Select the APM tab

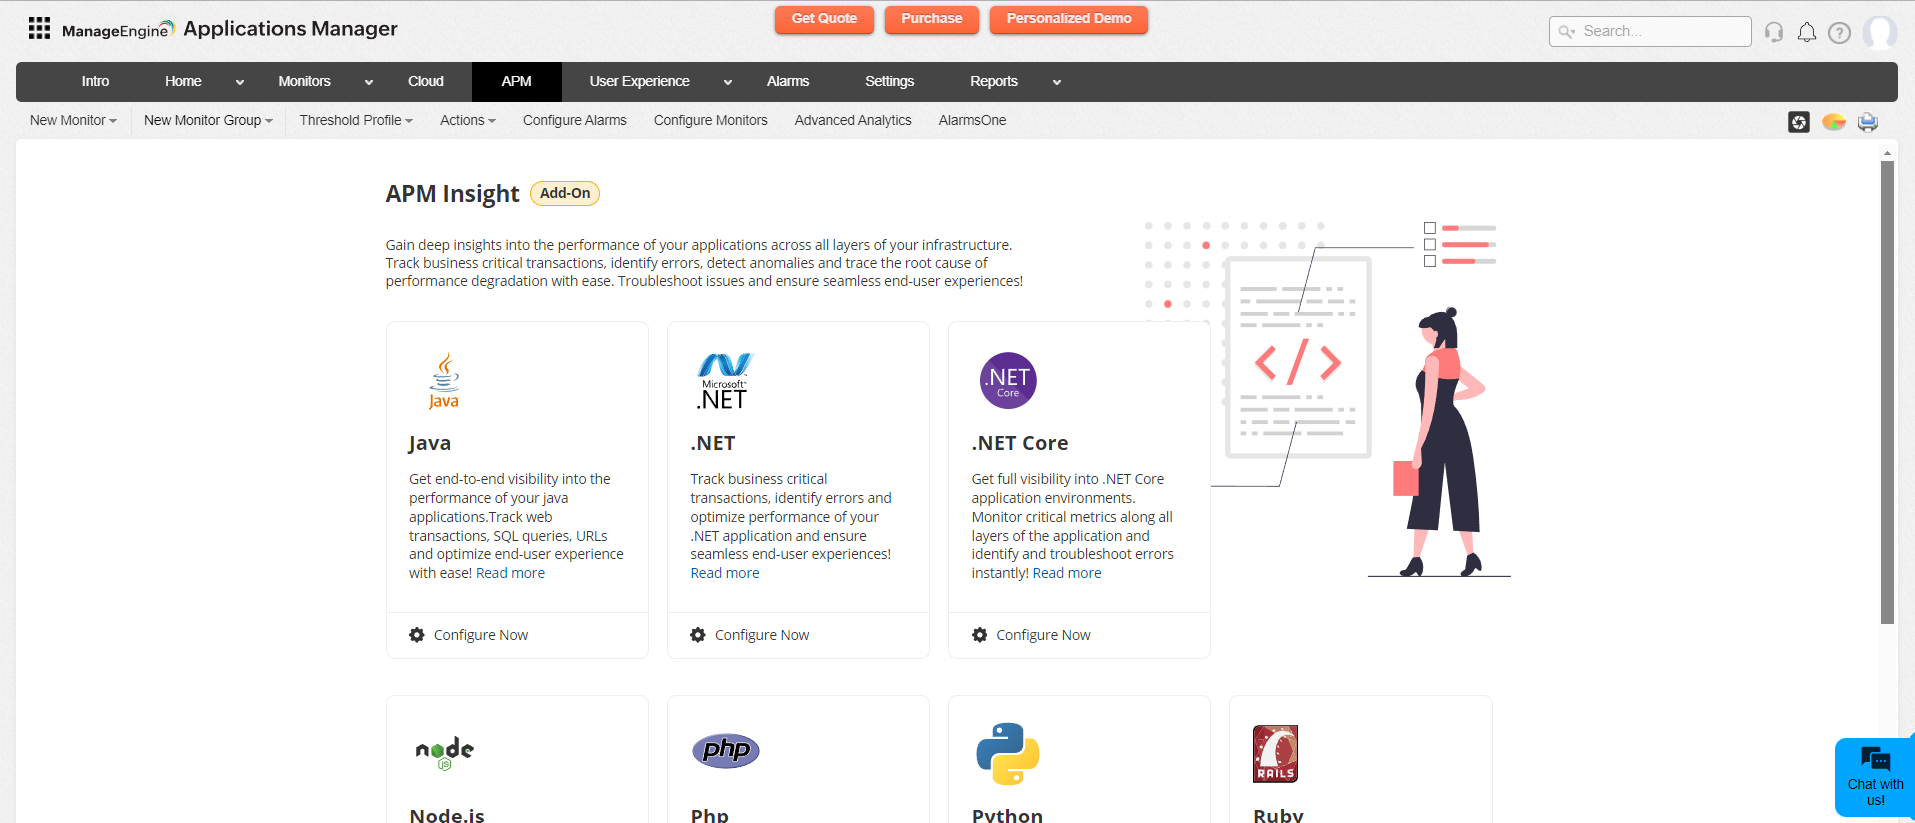517,82
